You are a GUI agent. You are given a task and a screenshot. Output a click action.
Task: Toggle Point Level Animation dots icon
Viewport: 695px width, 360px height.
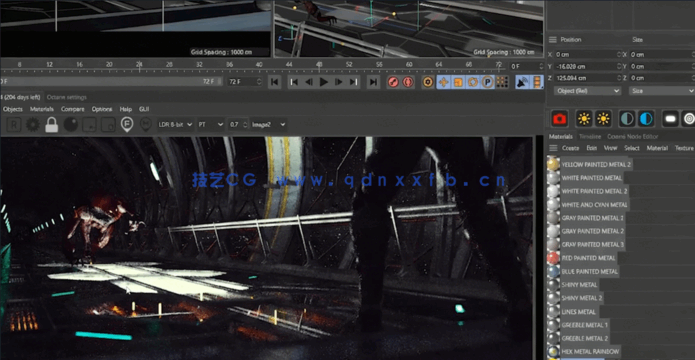[502, 82]
